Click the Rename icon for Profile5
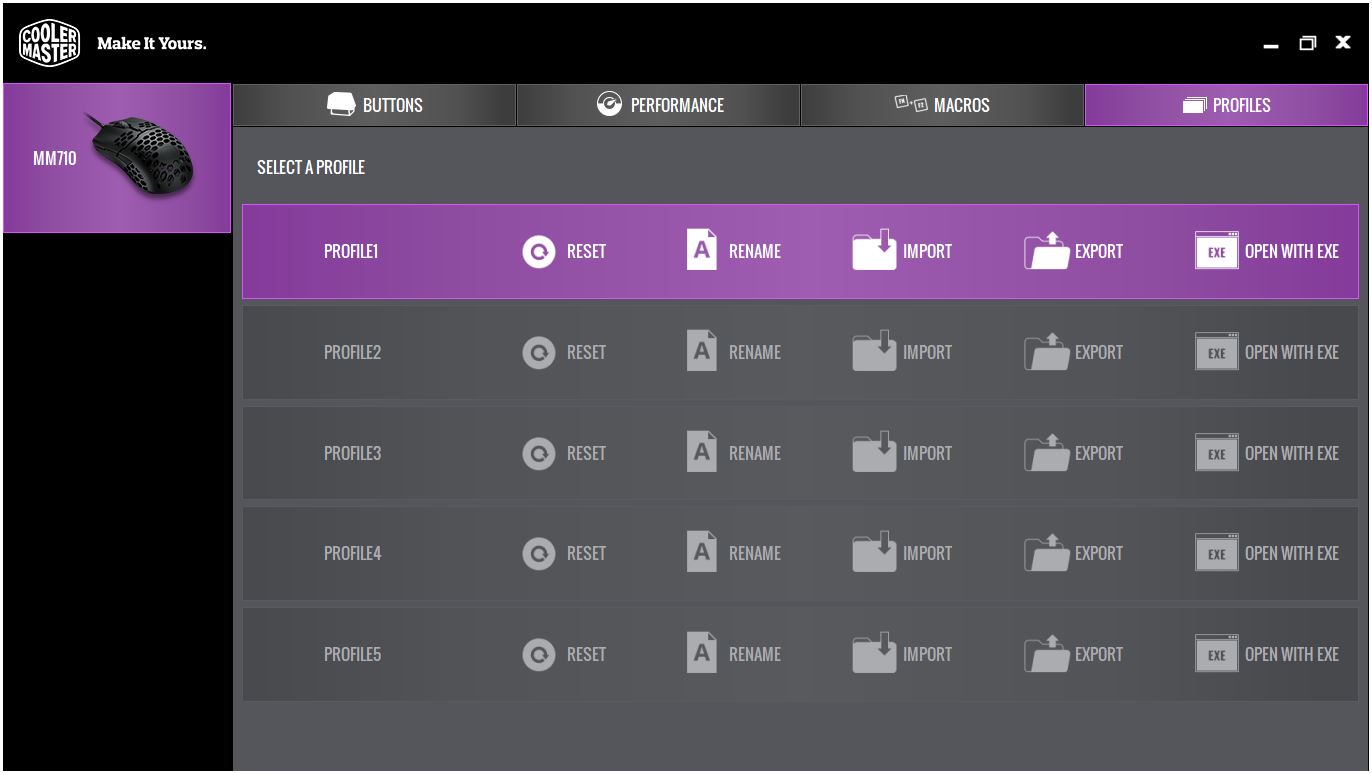 click(x=700, y=654)
